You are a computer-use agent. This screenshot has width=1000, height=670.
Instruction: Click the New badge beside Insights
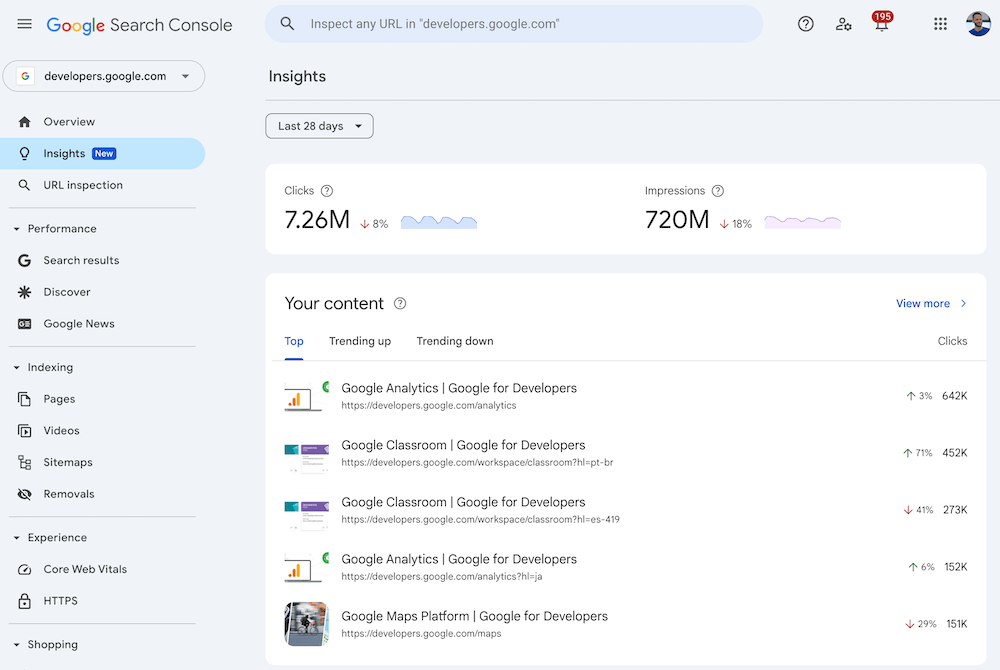(x=104, y=154)
